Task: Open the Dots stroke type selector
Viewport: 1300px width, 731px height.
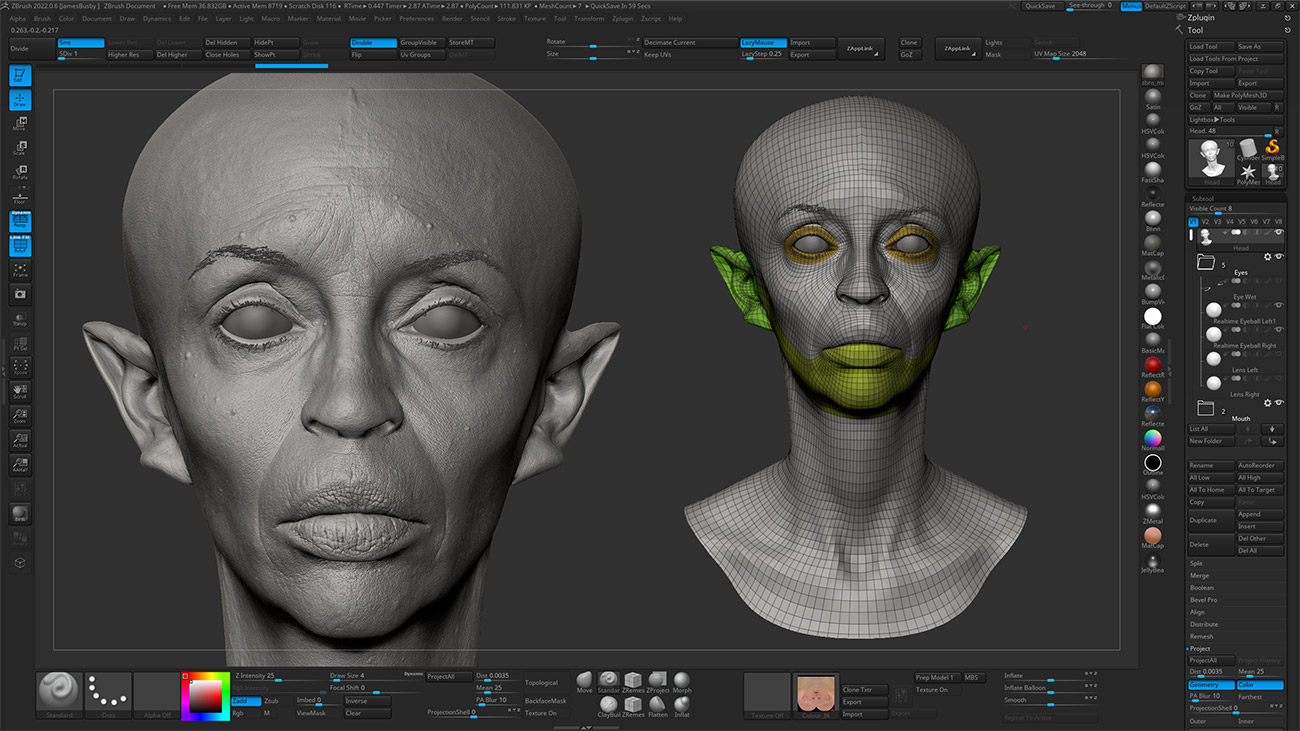Action: [x=108, y=695]
